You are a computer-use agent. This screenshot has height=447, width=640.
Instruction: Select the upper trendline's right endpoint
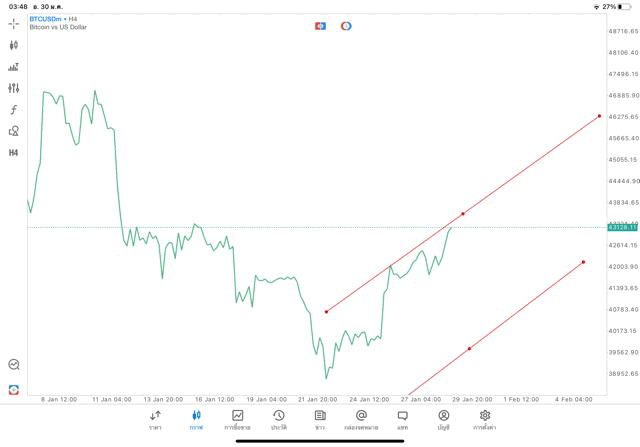599,116
